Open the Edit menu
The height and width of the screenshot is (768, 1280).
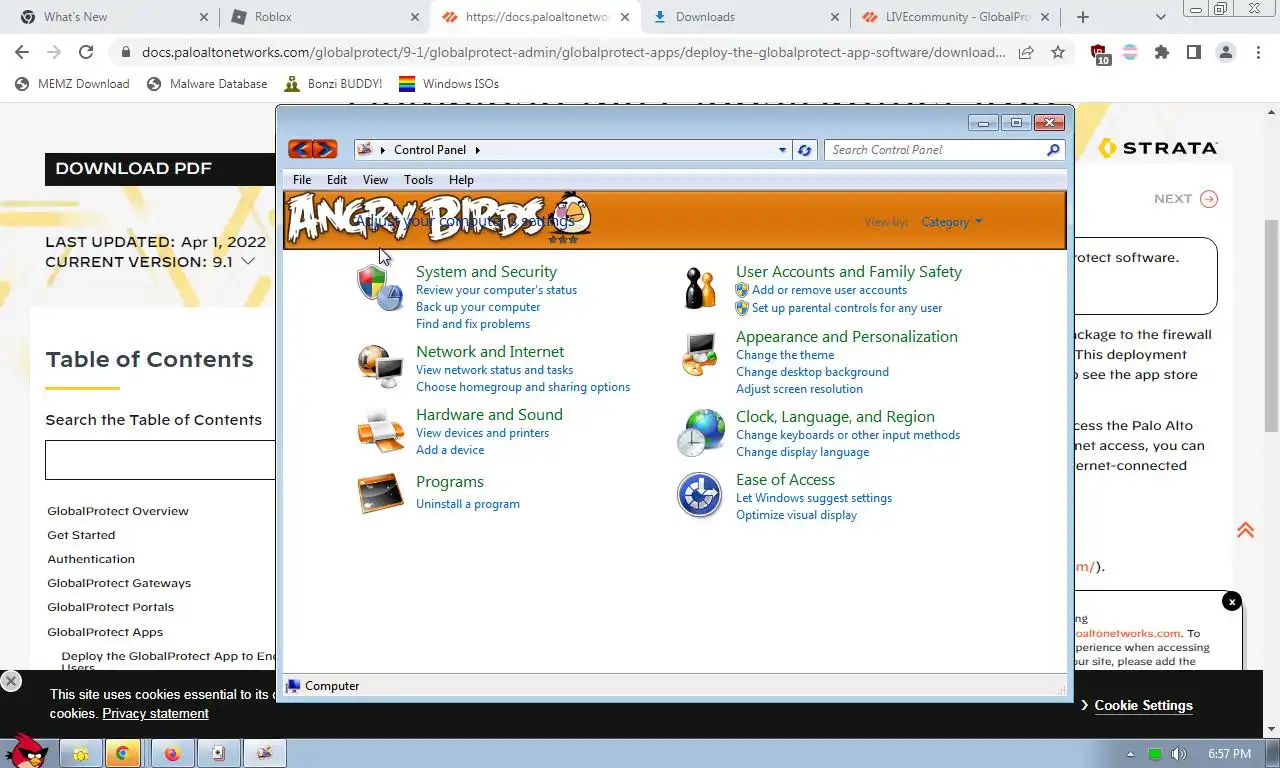point(337,180)
